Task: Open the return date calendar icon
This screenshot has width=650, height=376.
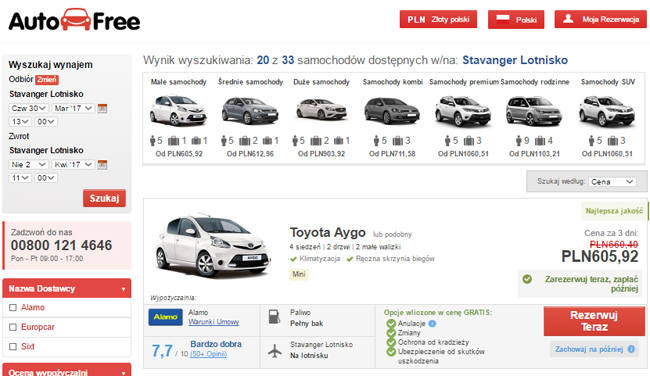Action: coord(102,165)
